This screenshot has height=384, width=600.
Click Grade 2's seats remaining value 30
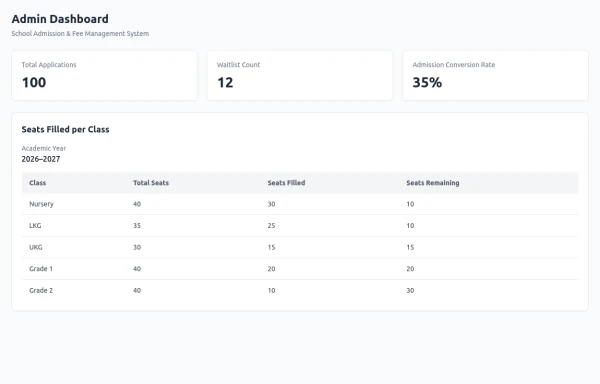point(410,291)
